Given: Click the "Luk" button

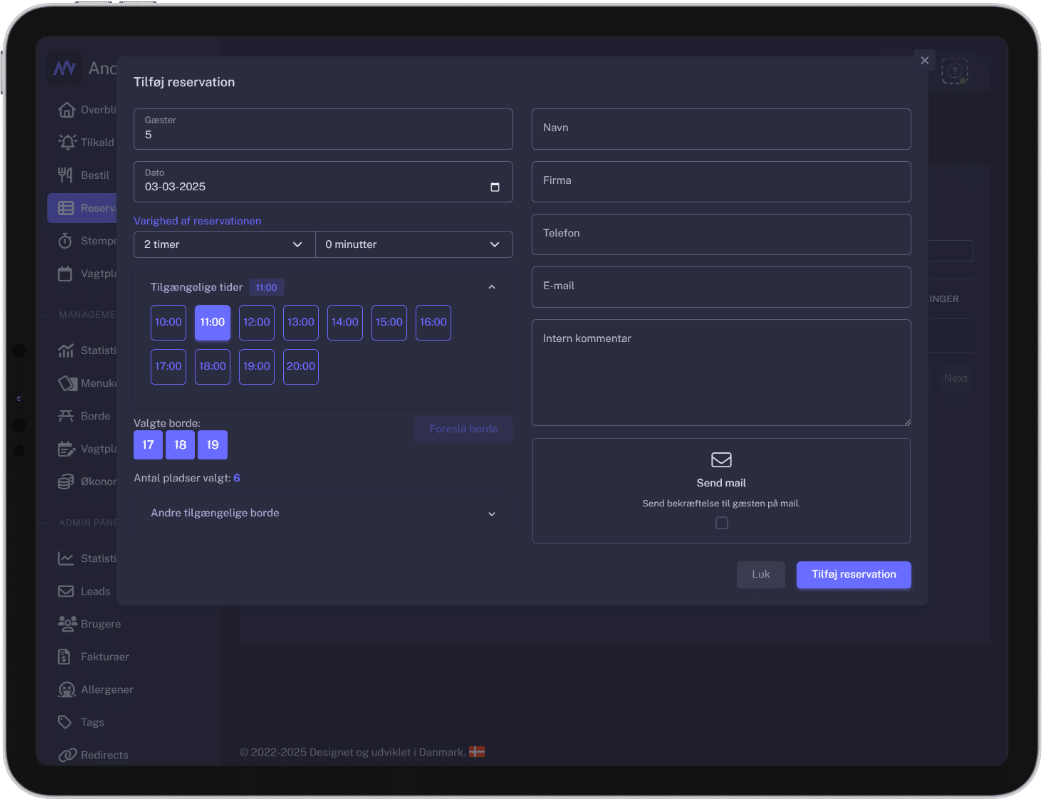Looking at the screenshot, I should 760,575.
